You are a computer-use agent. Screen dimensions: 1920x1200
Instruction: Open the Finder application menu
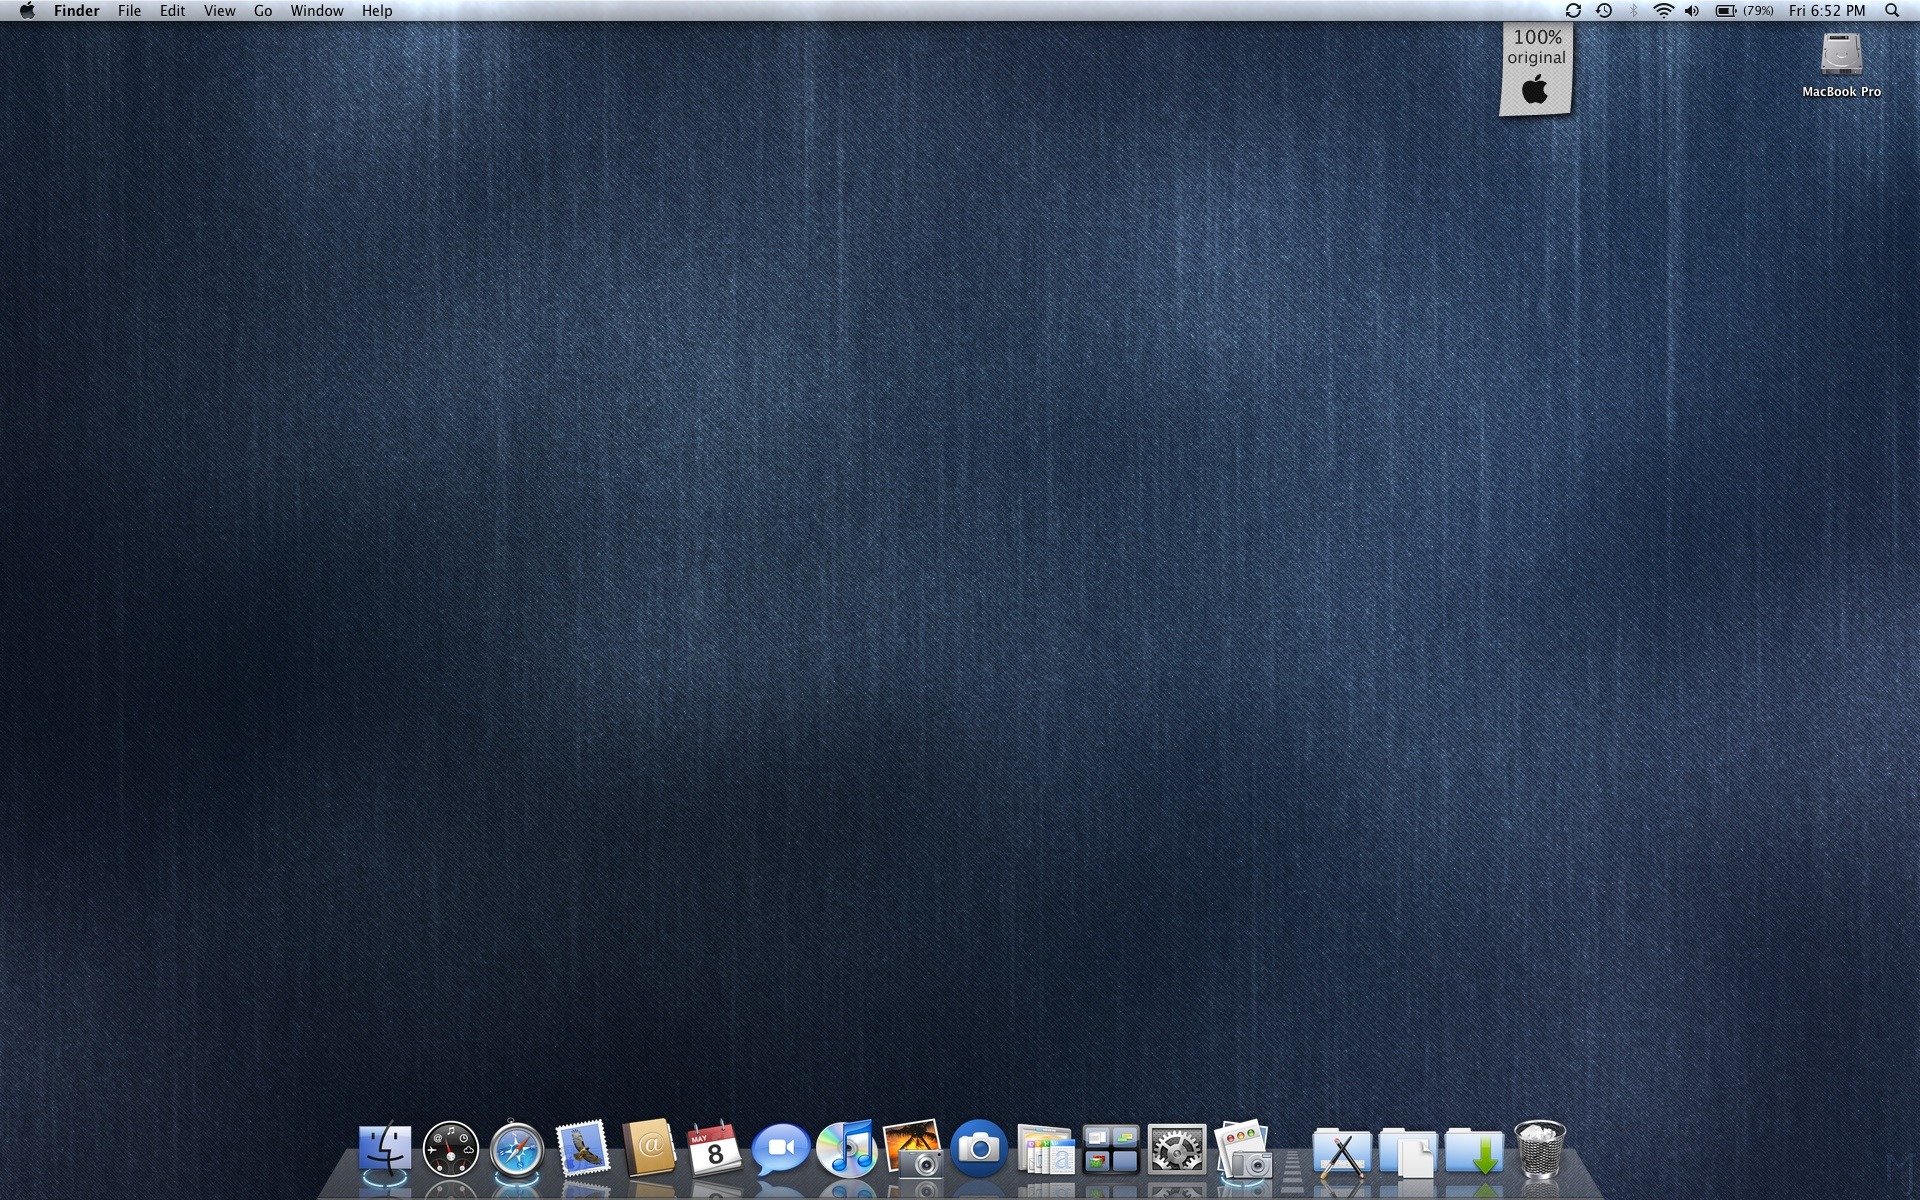[x=77, y=11]
